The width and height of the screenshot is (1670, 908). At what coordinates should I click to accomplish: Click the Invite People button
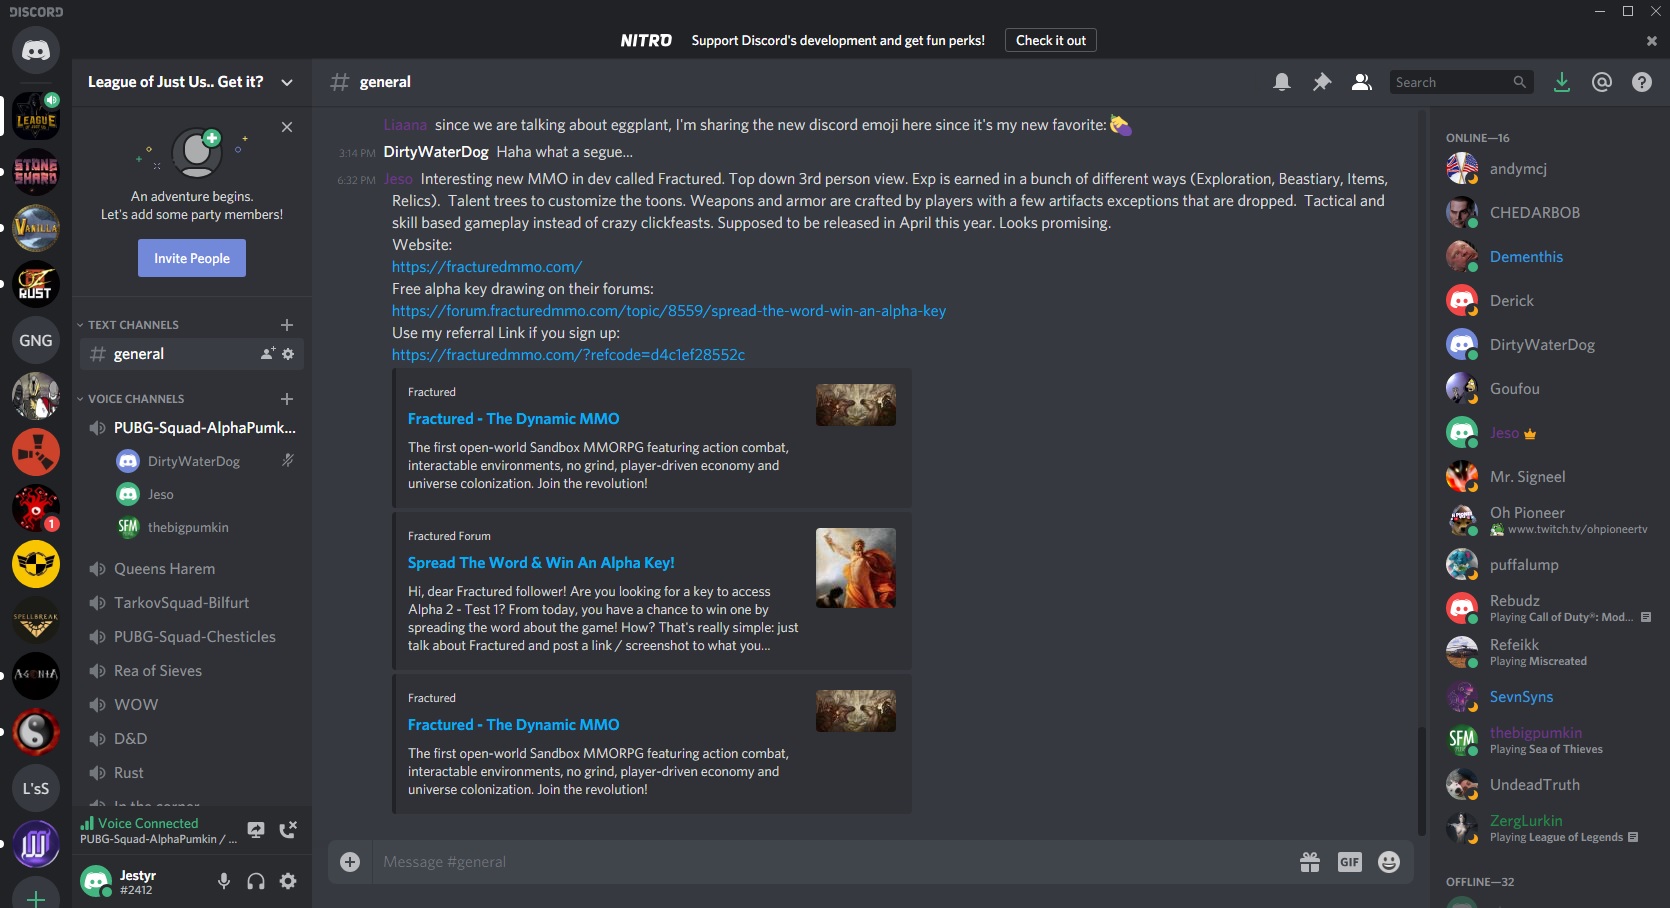click(x=192, y=258)
